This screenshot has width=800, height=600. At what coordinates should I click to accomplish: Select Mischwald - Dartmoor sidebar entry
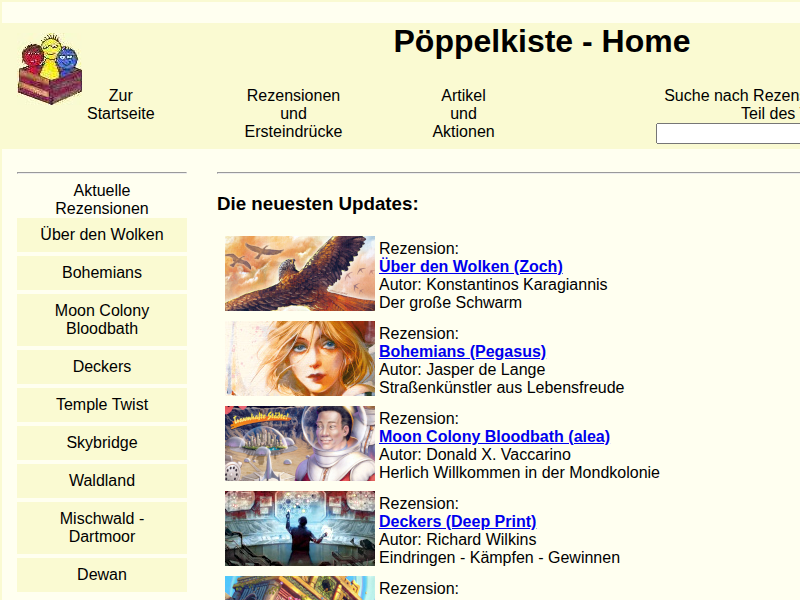[x=102, y=528]
